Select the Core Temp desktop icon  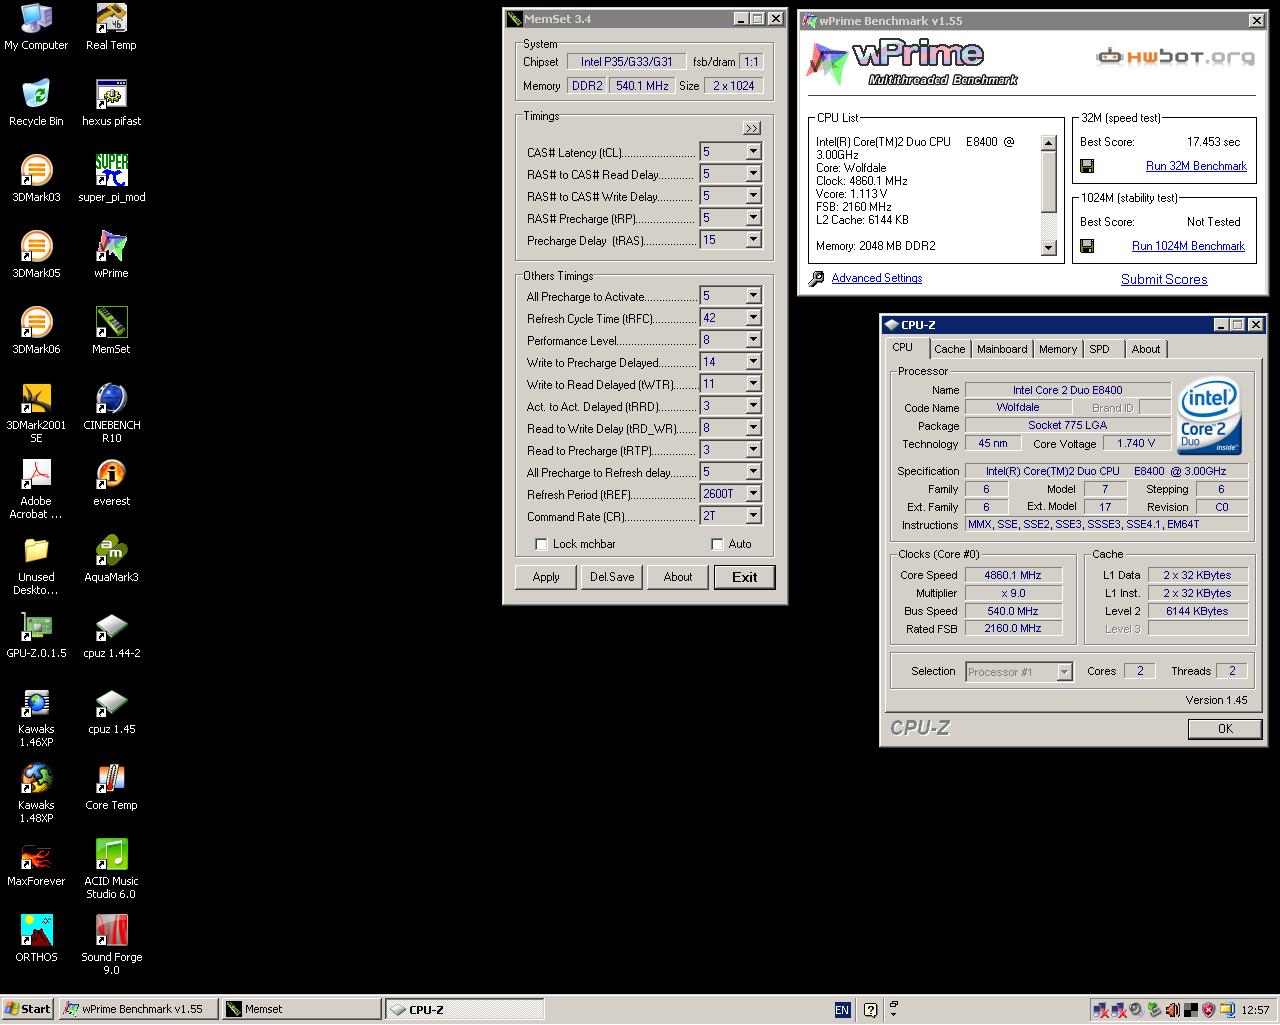coord(111,788)
